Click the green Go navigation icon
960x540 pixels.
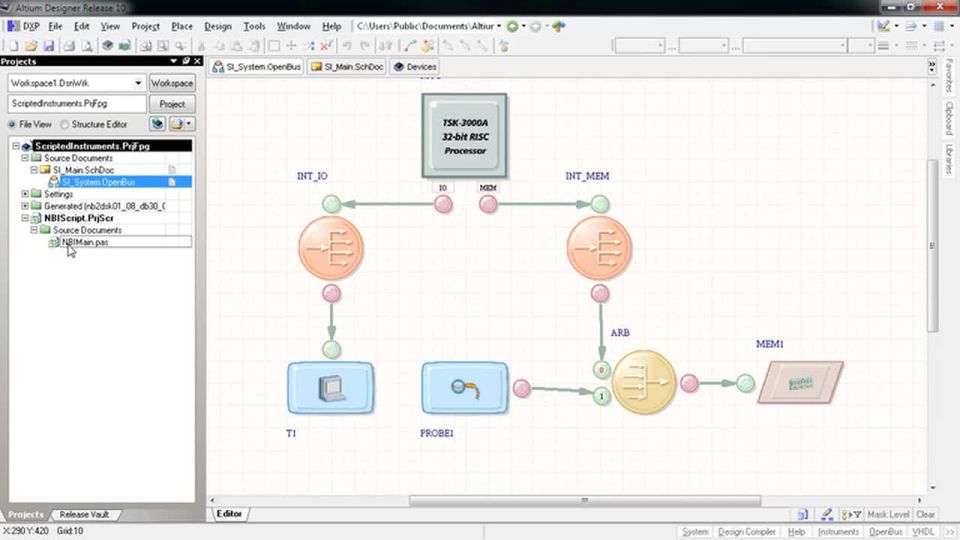coord(512,26)
